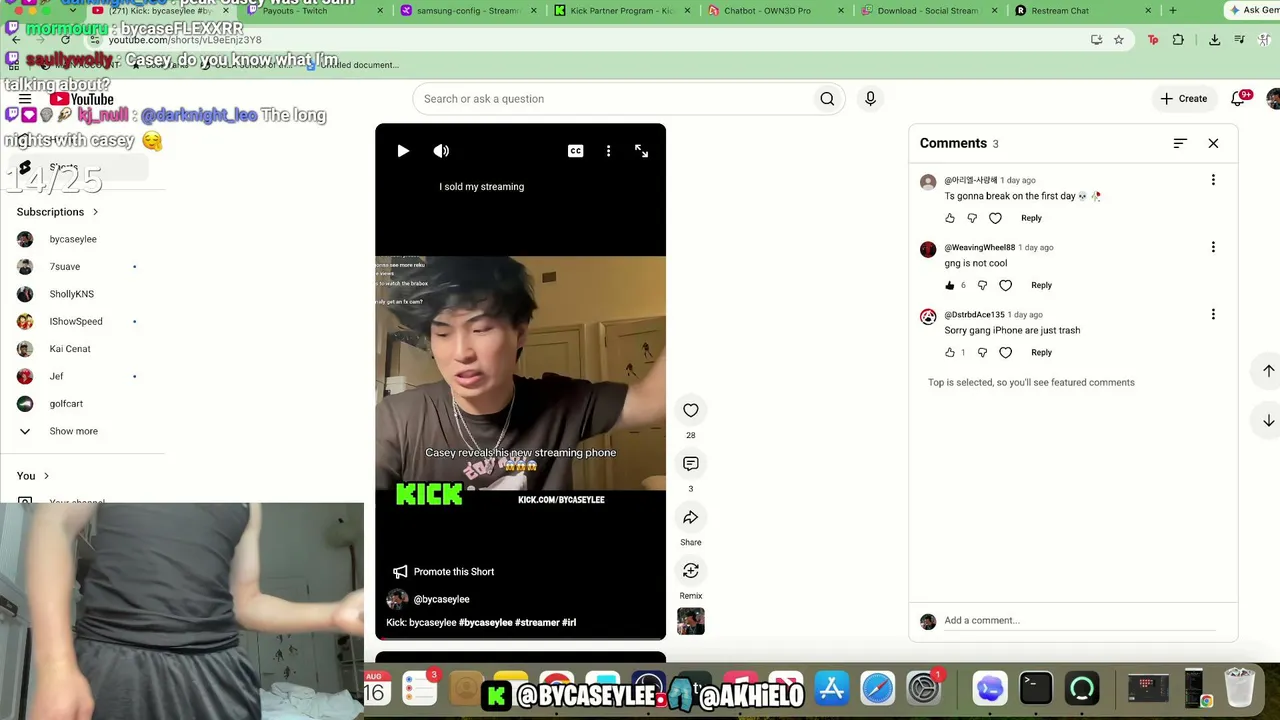Click Promote this Short
This screenshot has width=1280, height=720.
[443, 572]
